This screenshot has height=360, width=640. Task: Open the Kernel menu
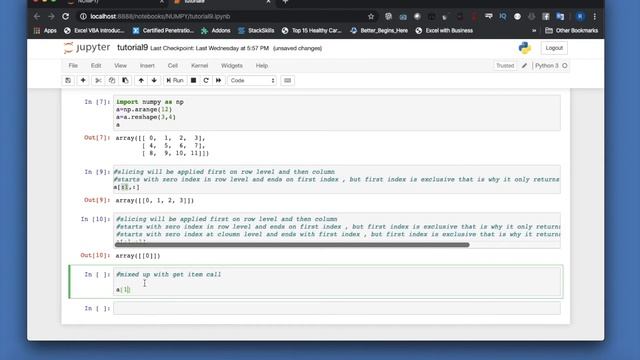click(200, 65)
